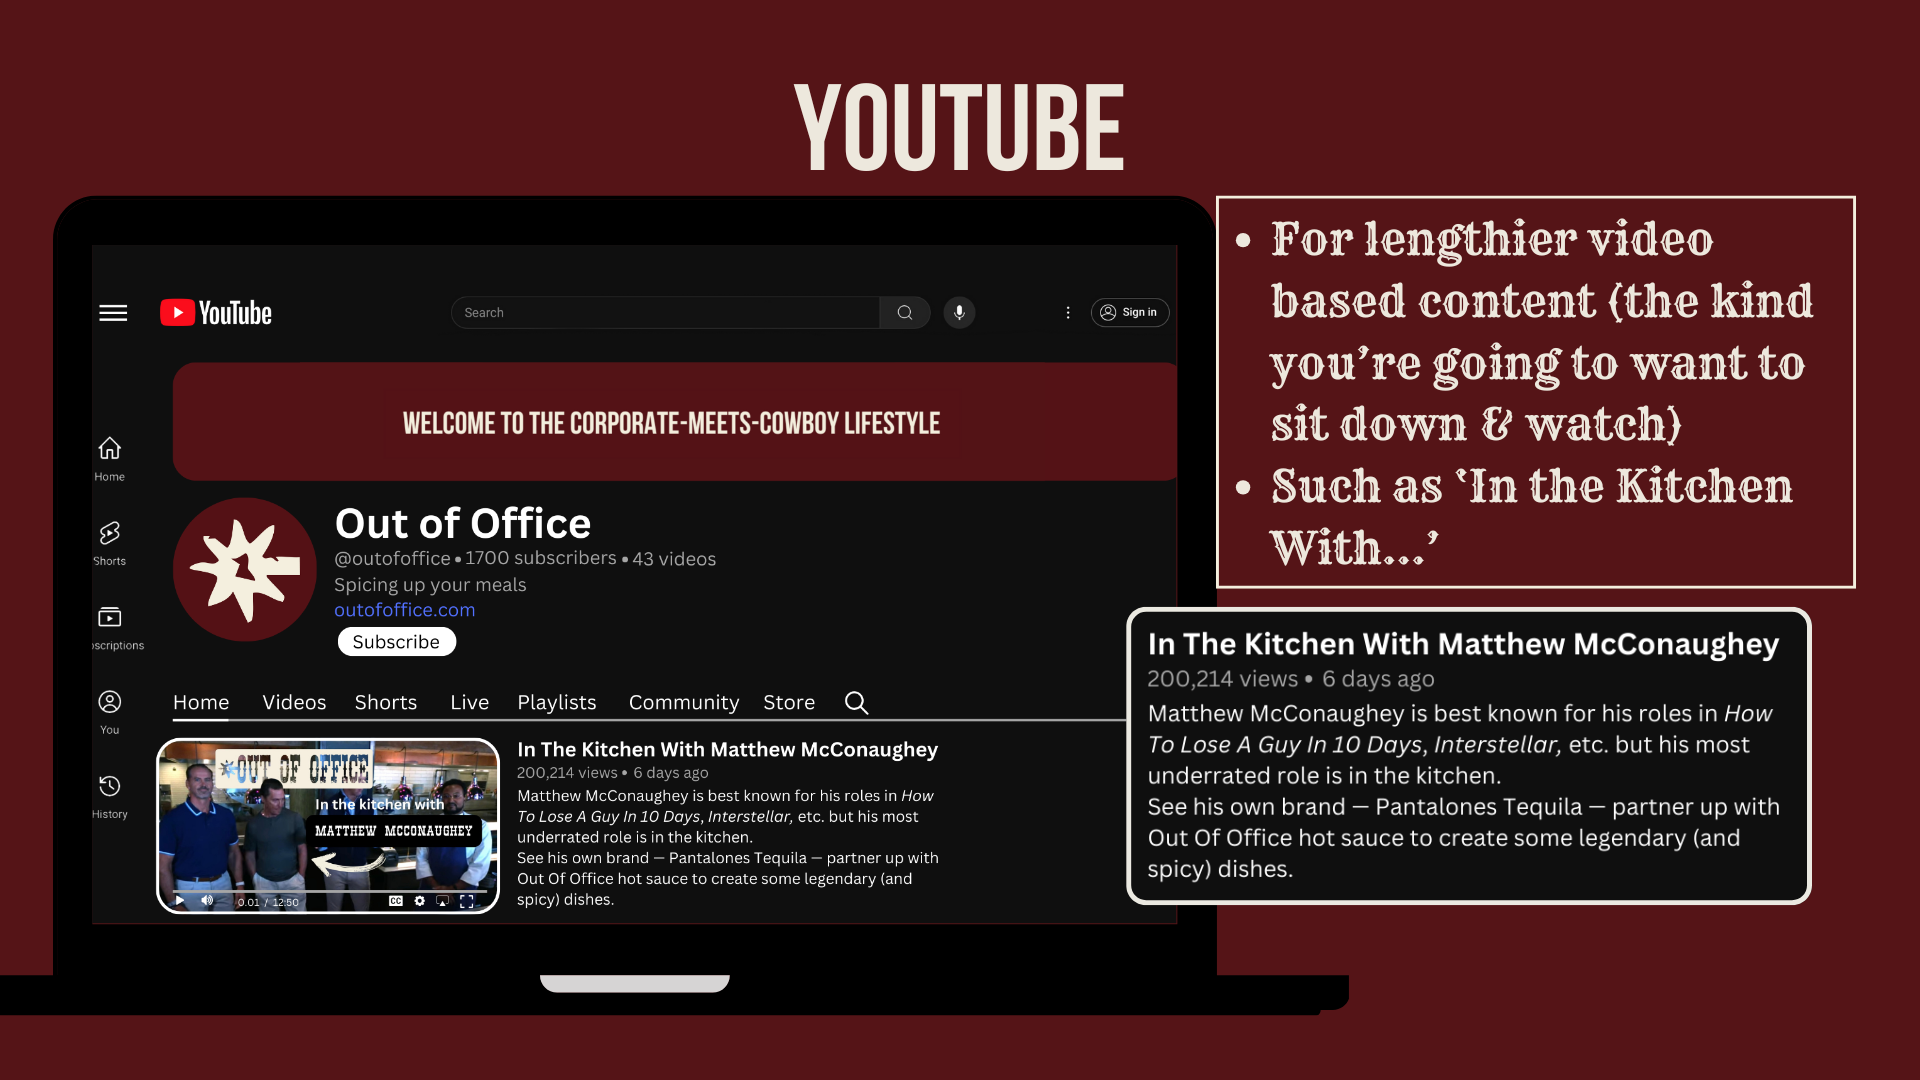Activate voice search microphone
Viewport: 1920px width, 1080px height.
959,313
